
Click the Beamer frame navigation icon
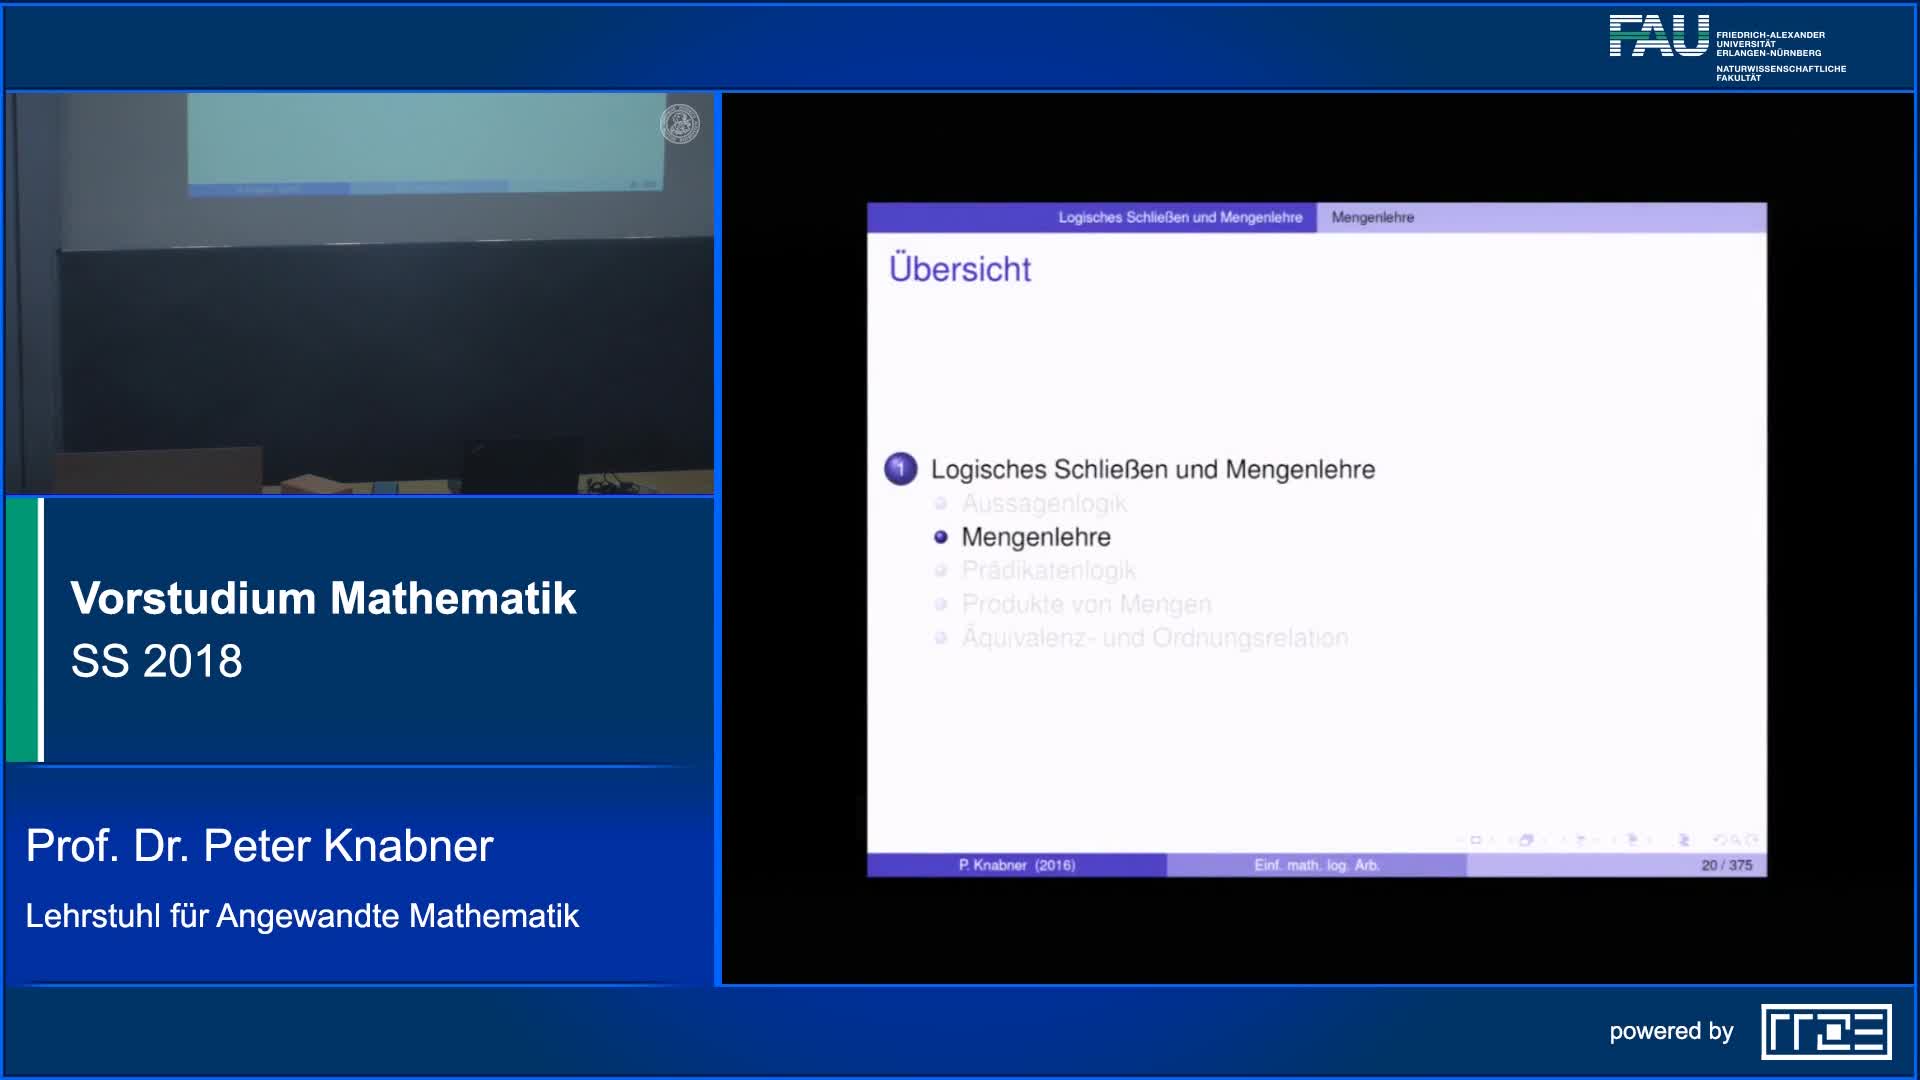tap(1526, 841)
